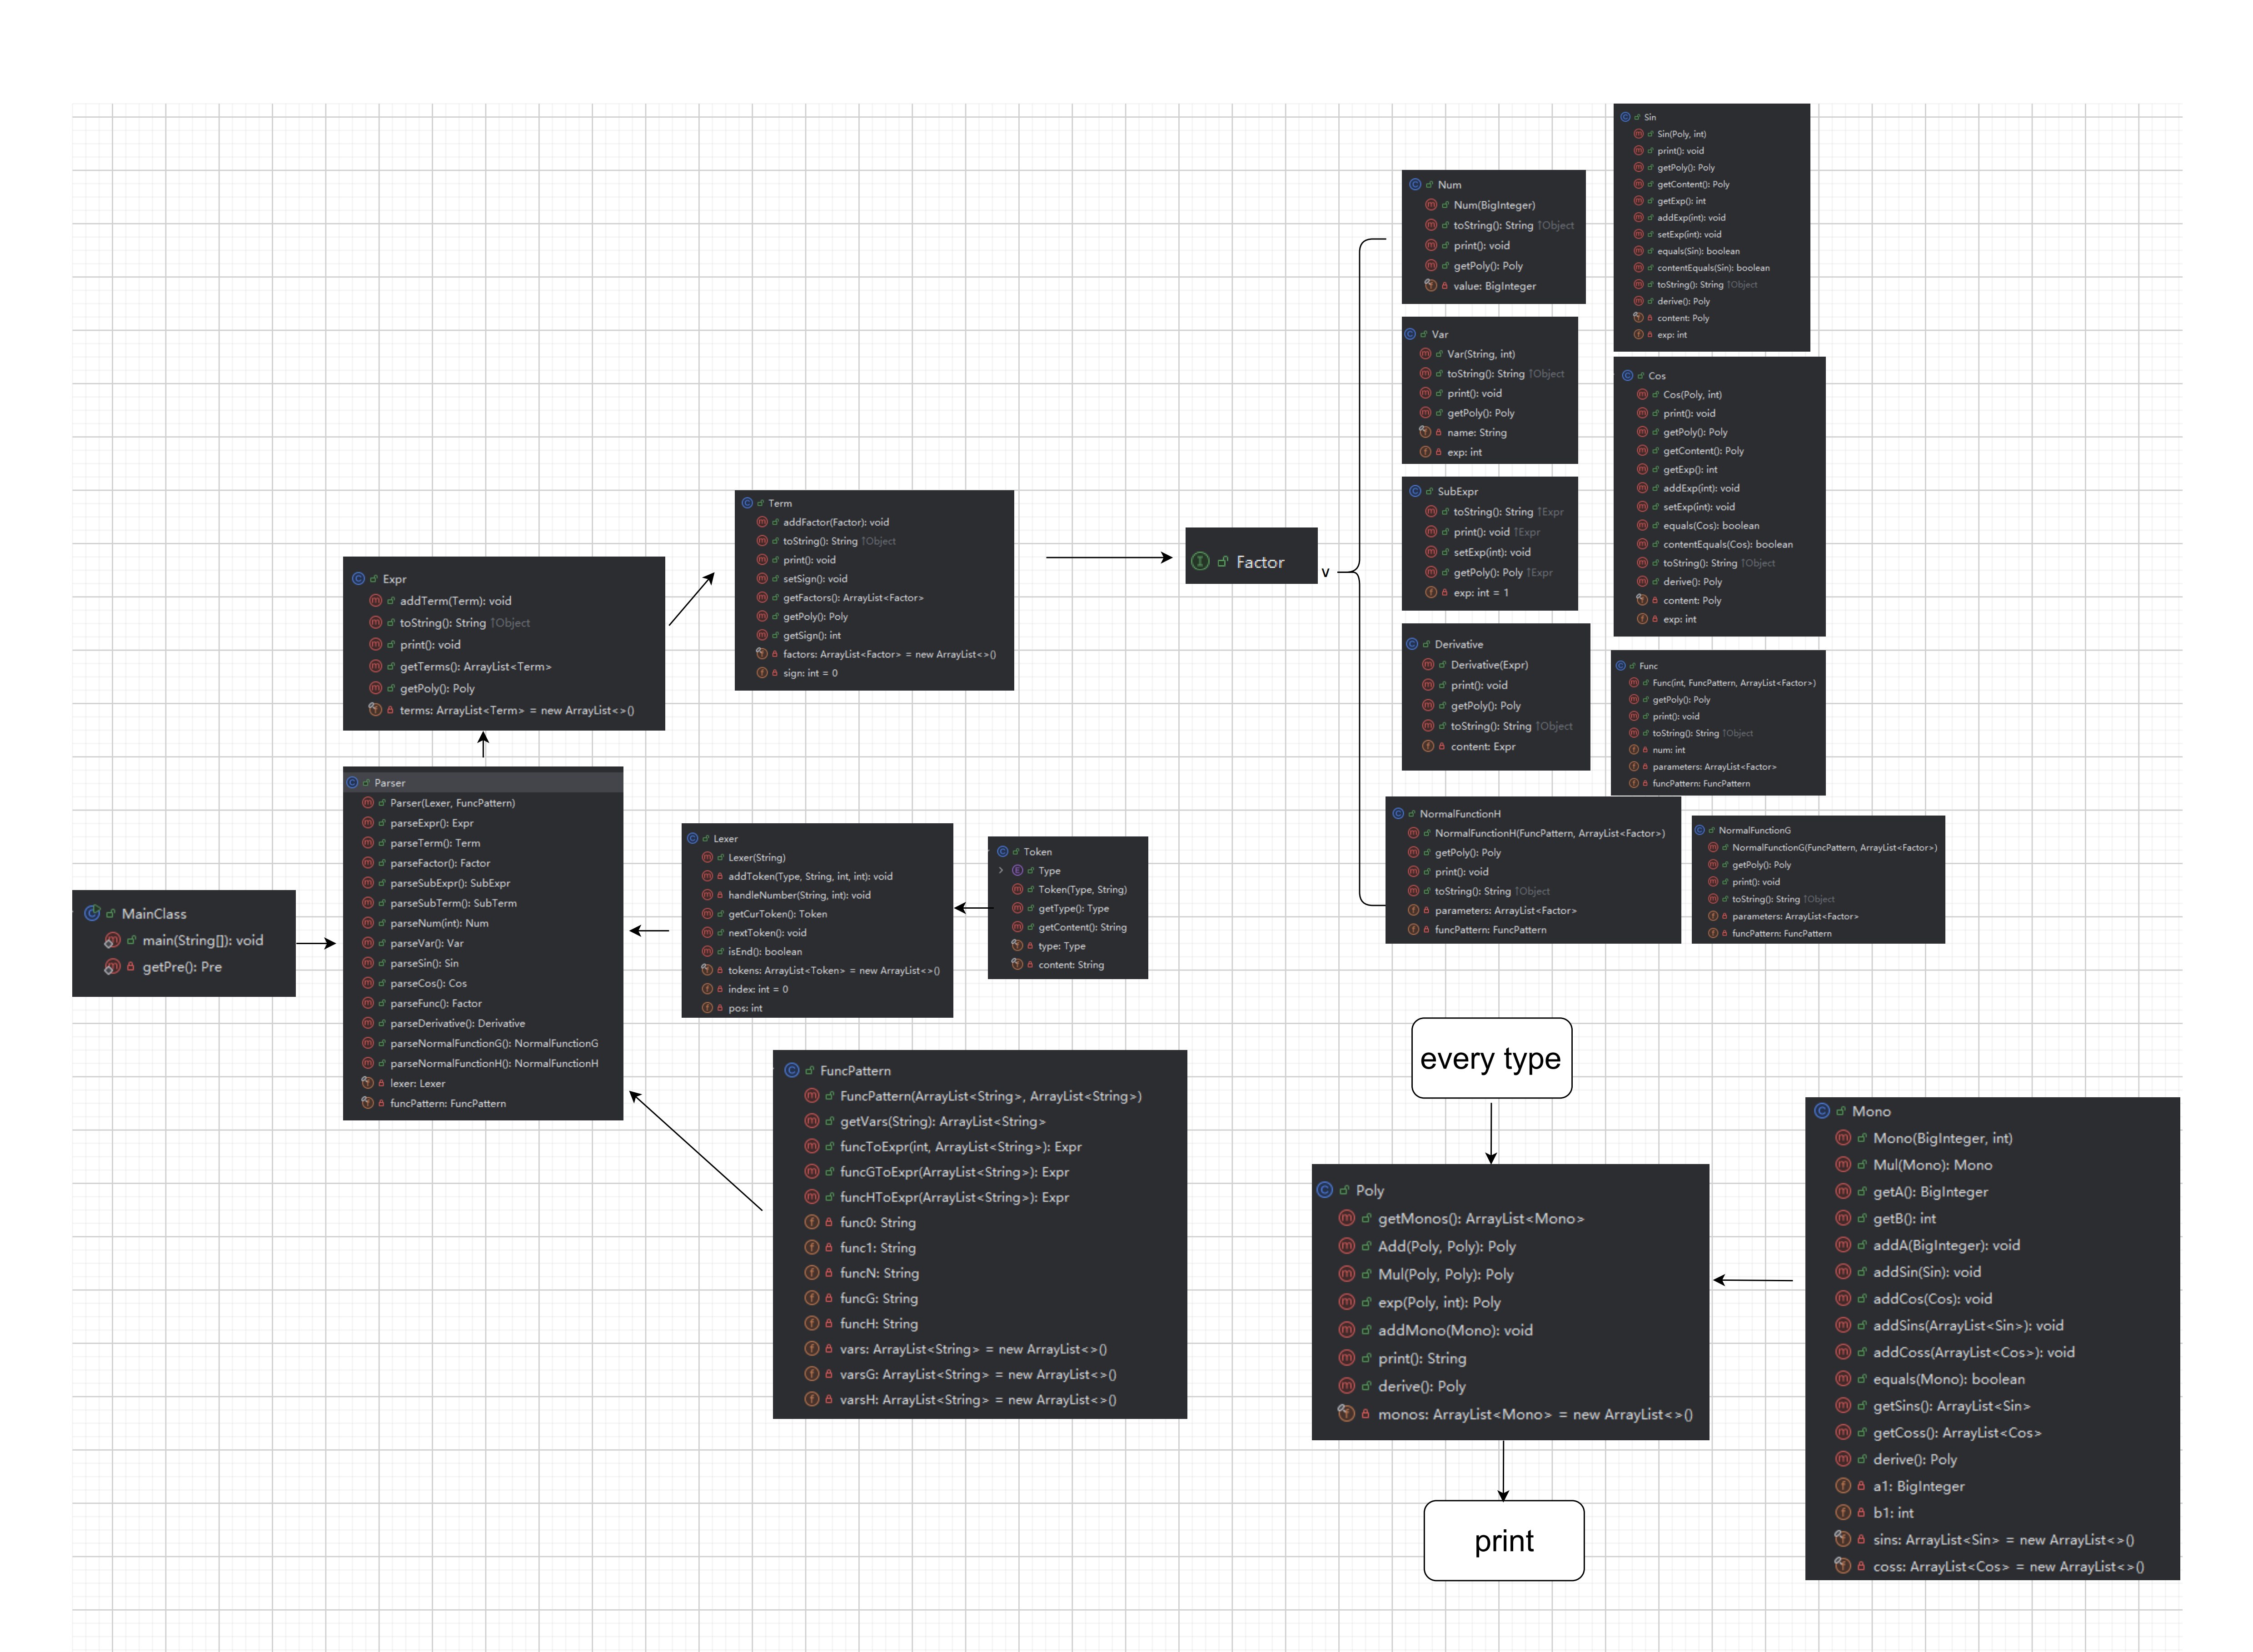This screenshot has width=2253, height=1652.
Task: Click the Expr class icon
Action: pyautogui.click(x=358, y=578)
